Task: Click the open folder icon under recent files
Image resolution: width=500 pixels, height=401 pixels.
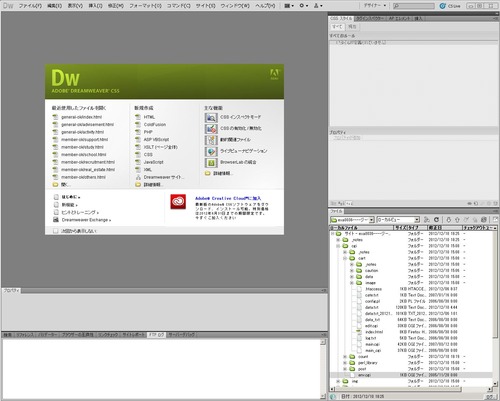Action: coord(55,185)
